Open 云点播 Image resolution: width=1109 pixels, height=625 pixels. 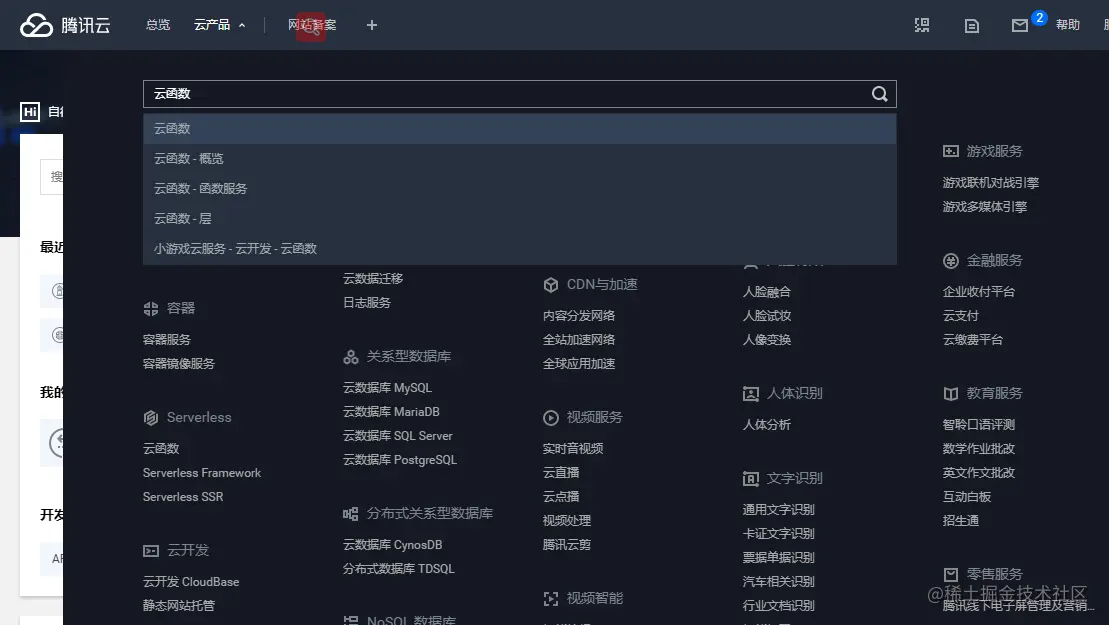561,496
